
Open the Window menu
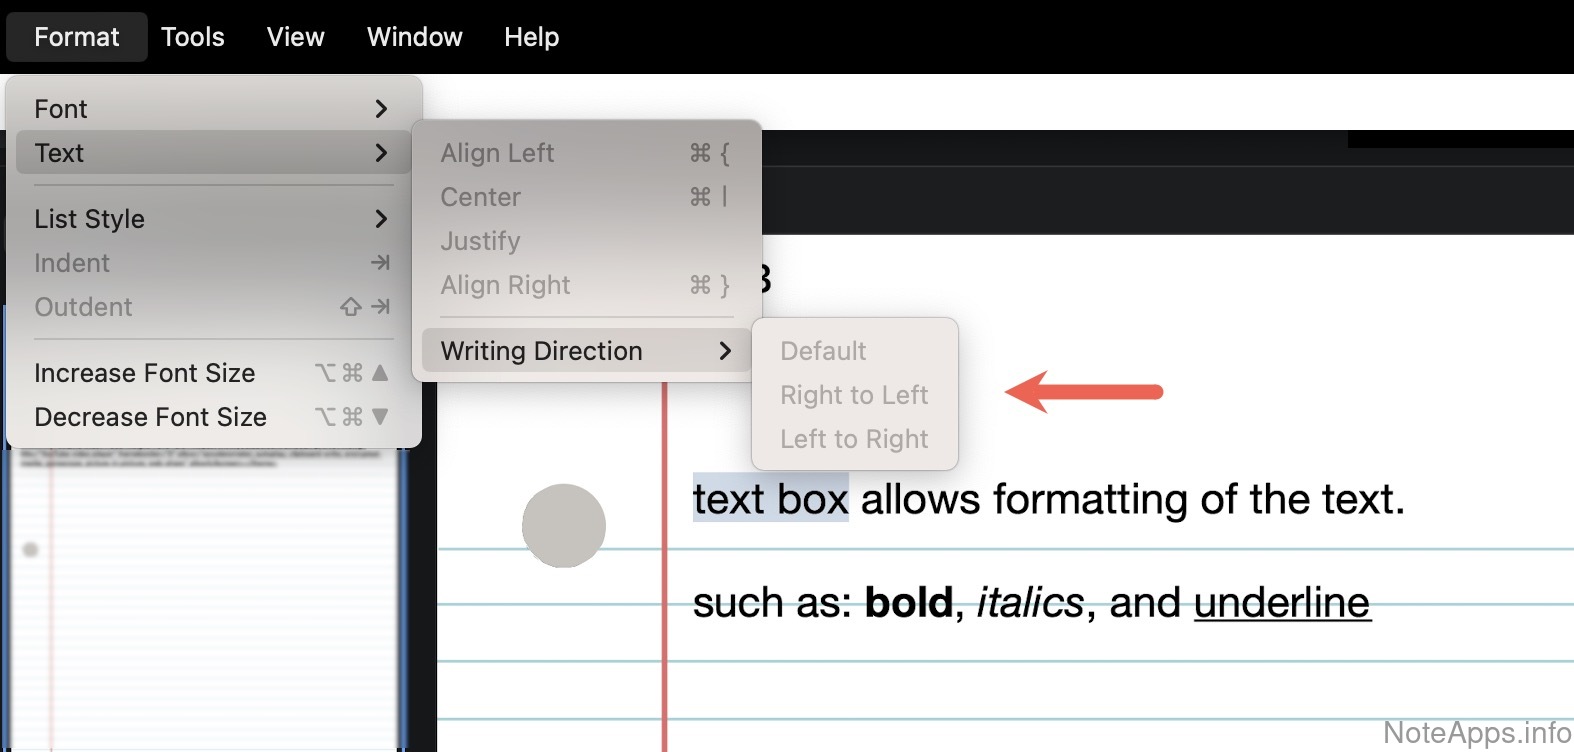[x=414, y=37]
